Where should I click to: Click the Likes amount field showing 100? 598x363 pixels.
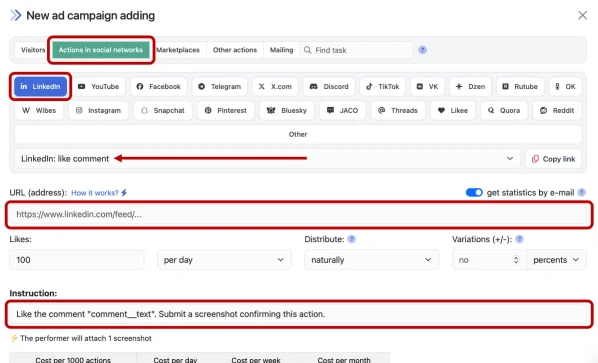77,260
